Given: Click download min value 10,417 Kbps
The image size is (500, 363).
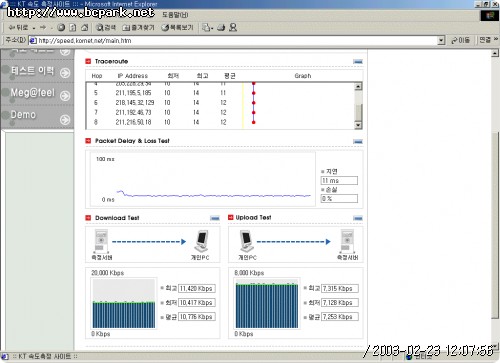Looking at the screenshot, I should 197,303.
